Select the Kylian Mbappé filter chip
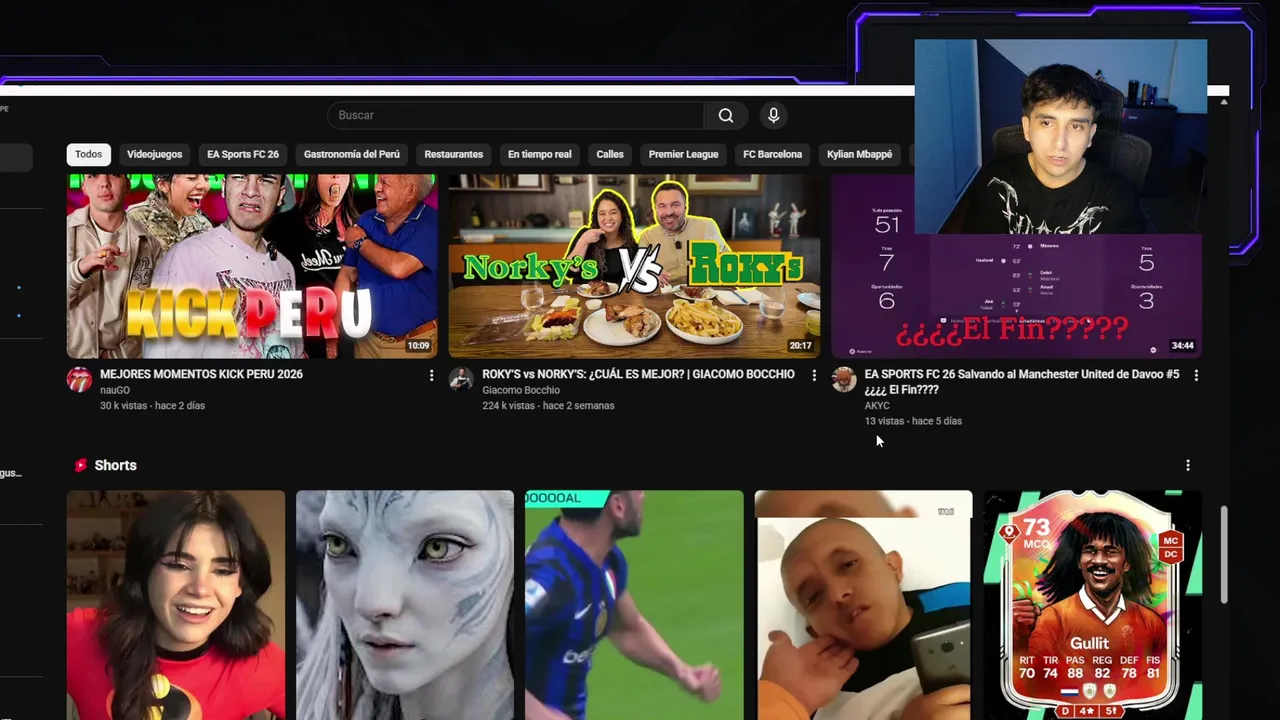 pos(859,154)
